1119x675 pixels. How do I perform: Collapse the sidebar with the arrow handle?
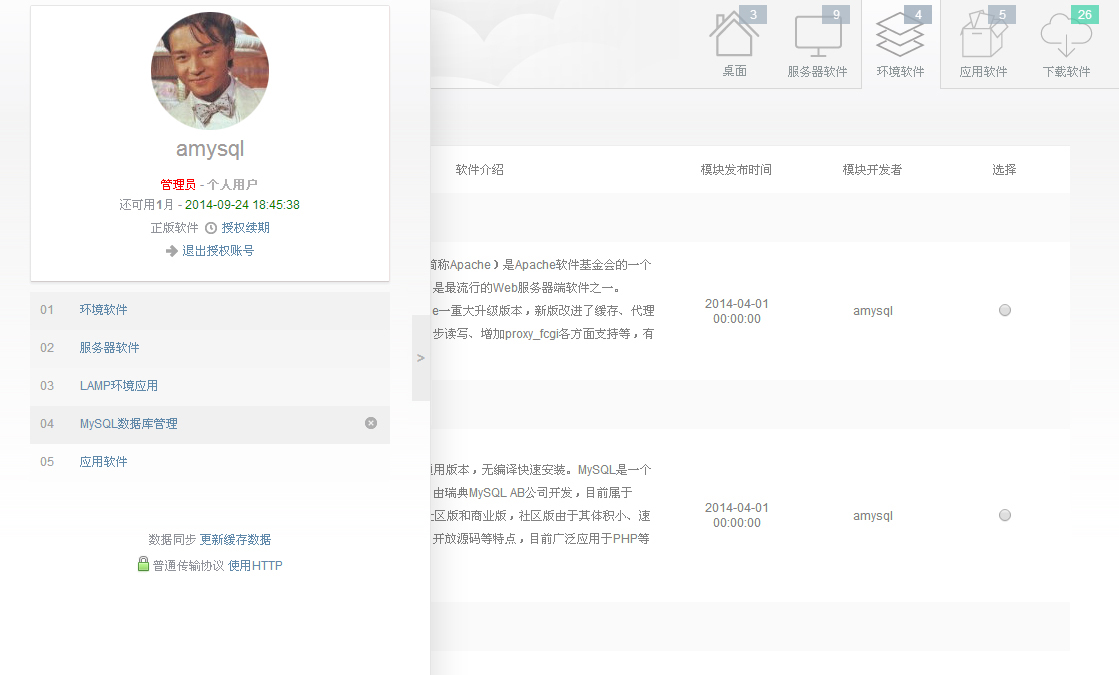click(x=421, y=358)
